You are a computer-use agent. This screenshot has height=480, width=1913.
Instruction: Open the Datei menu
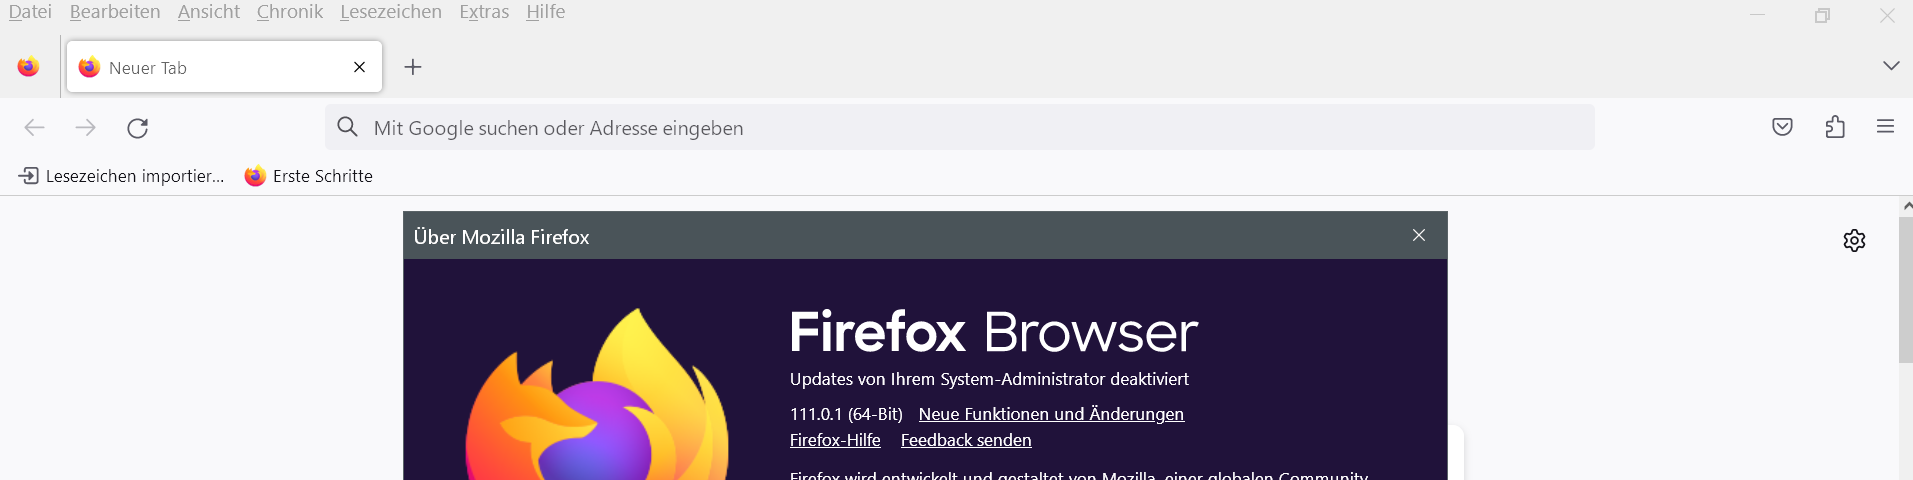30,12
